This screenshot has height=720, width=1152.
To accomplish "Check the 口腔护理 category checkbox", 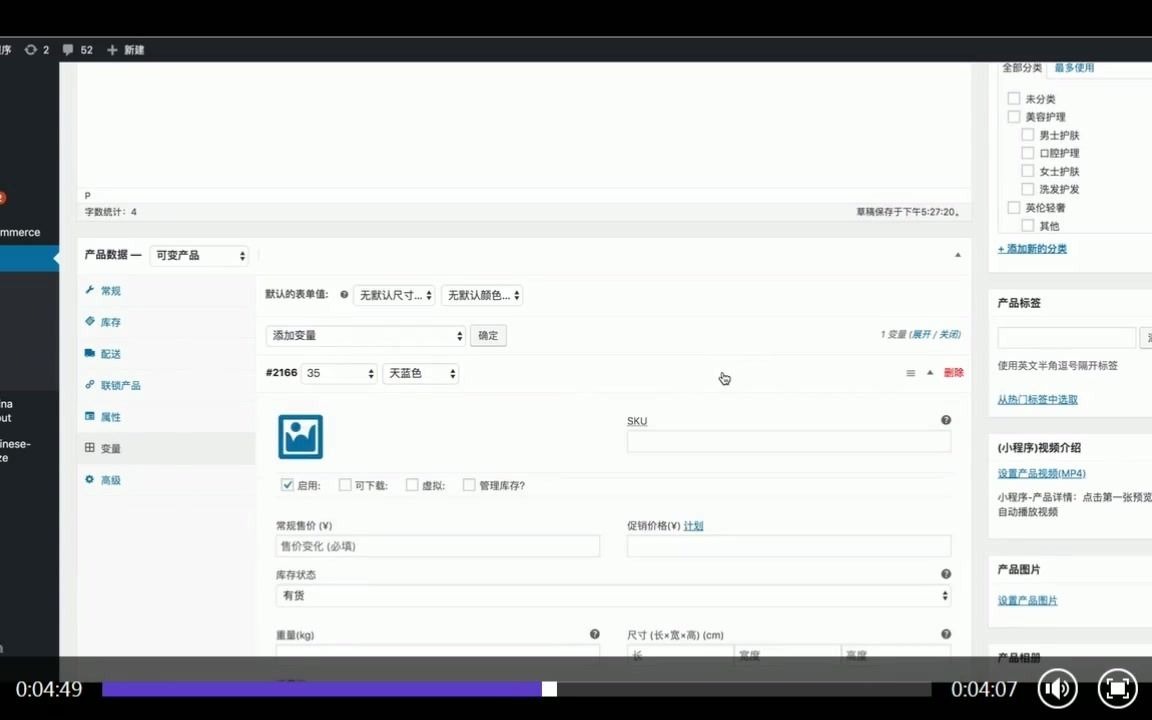I will [1028, 153].
